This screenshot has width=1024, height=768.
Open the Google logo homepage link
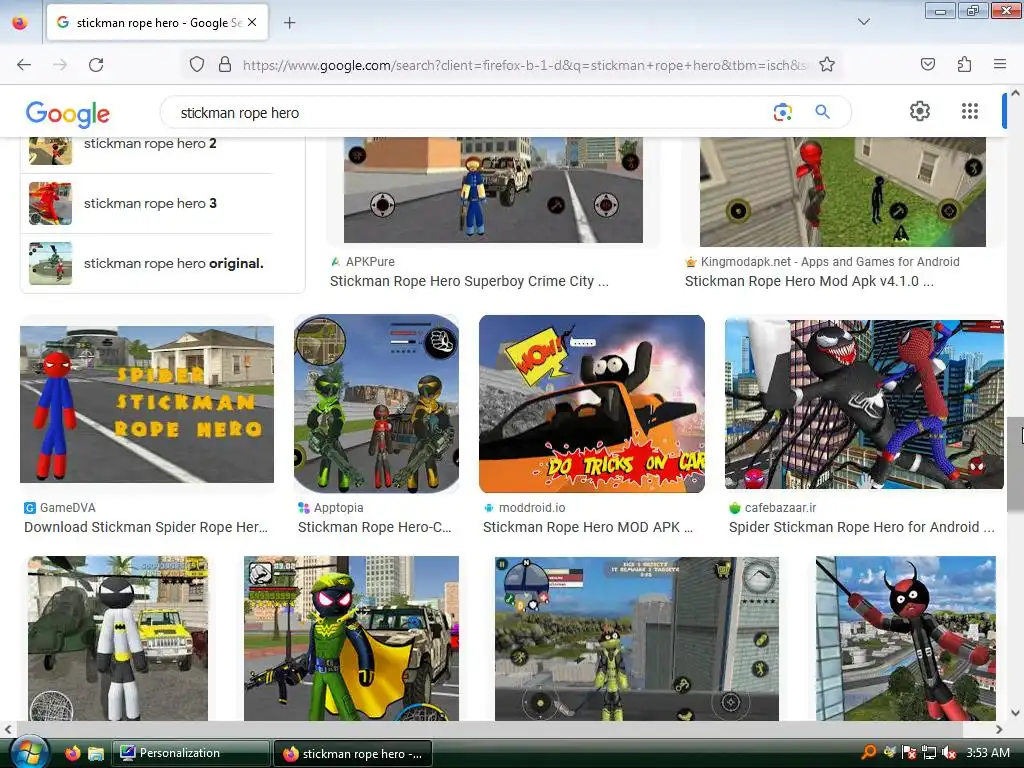tap(68, 114)
